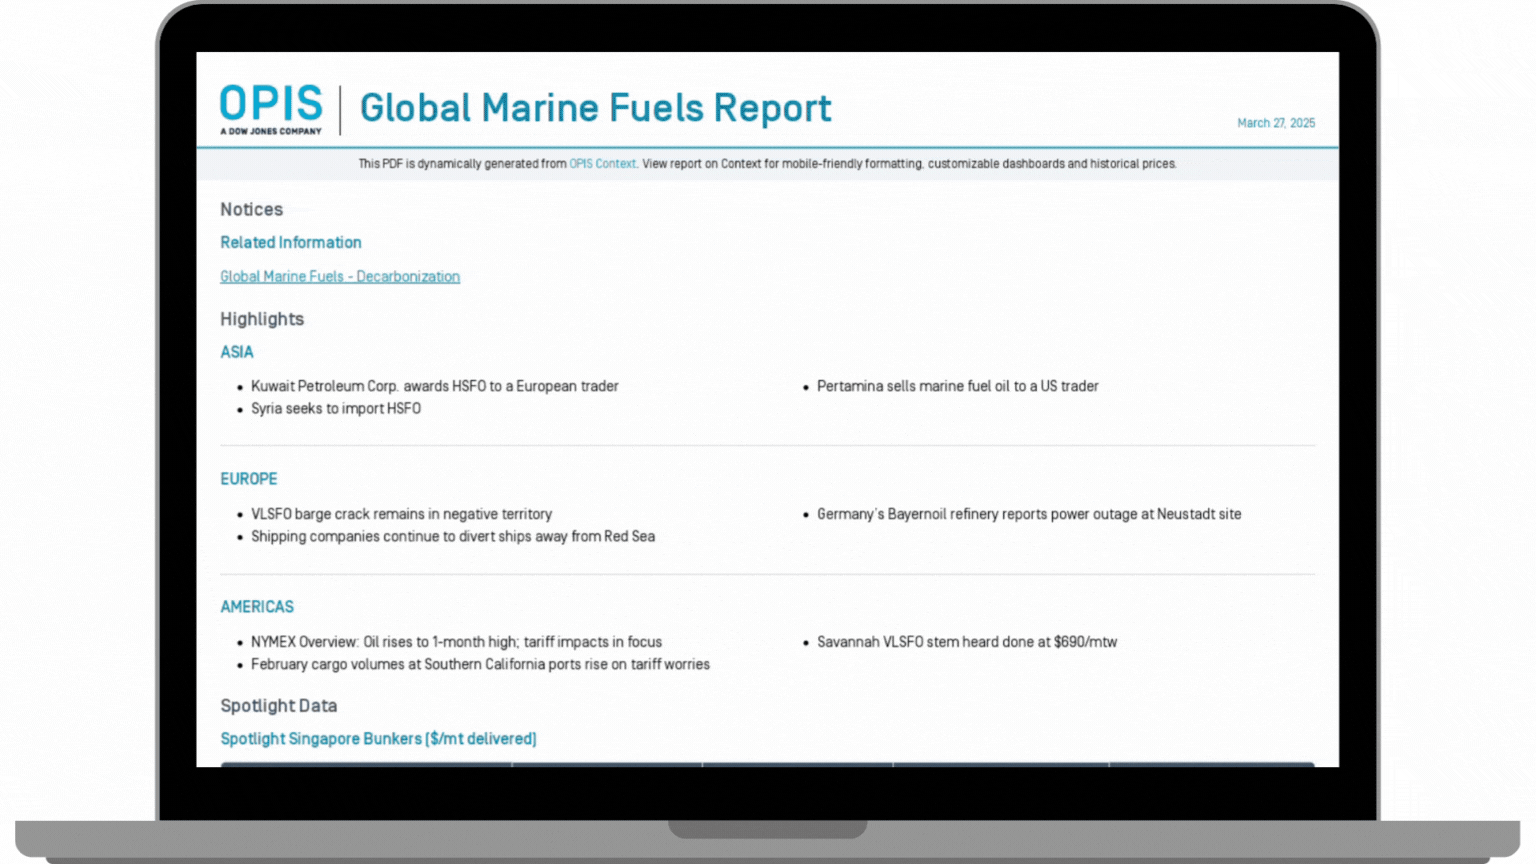Click the OPIS logo
Screen dimensions: 1536x864
pyautogui.click(x=271, y=109)
